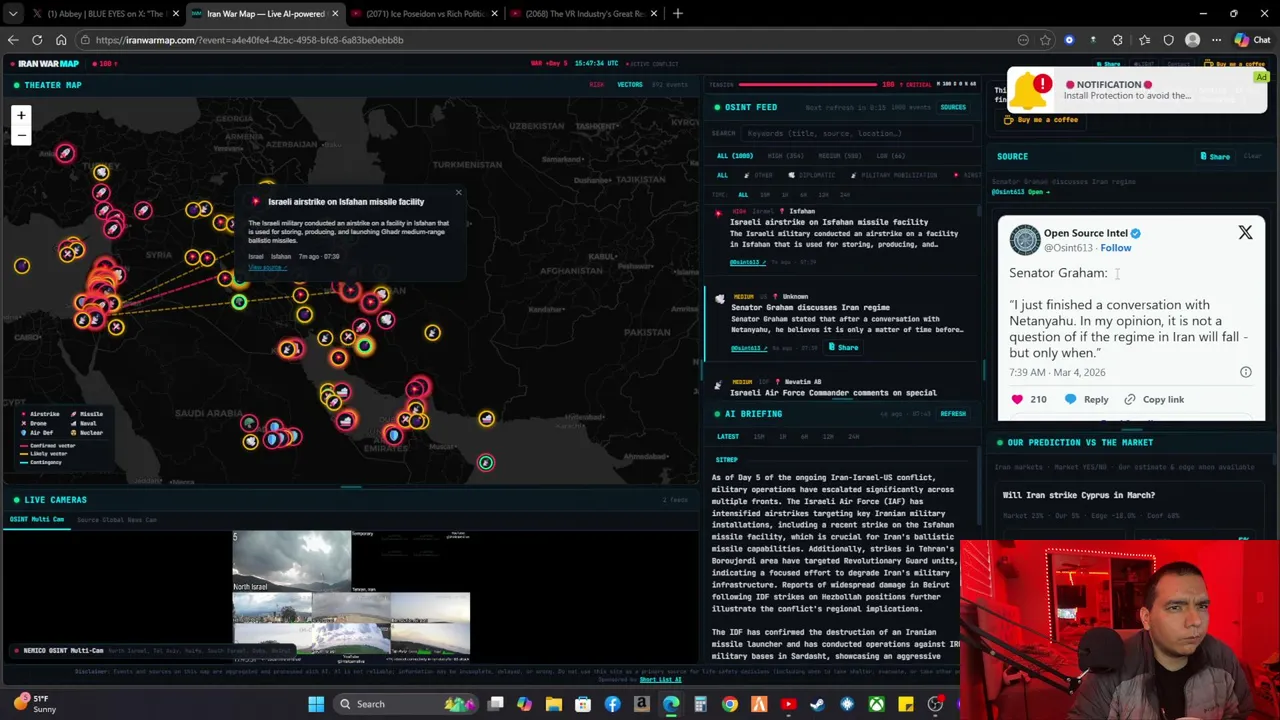Click the green marker on the map
The height and width of the screenshot is (720, 1280).
click(x=239, y=302)
